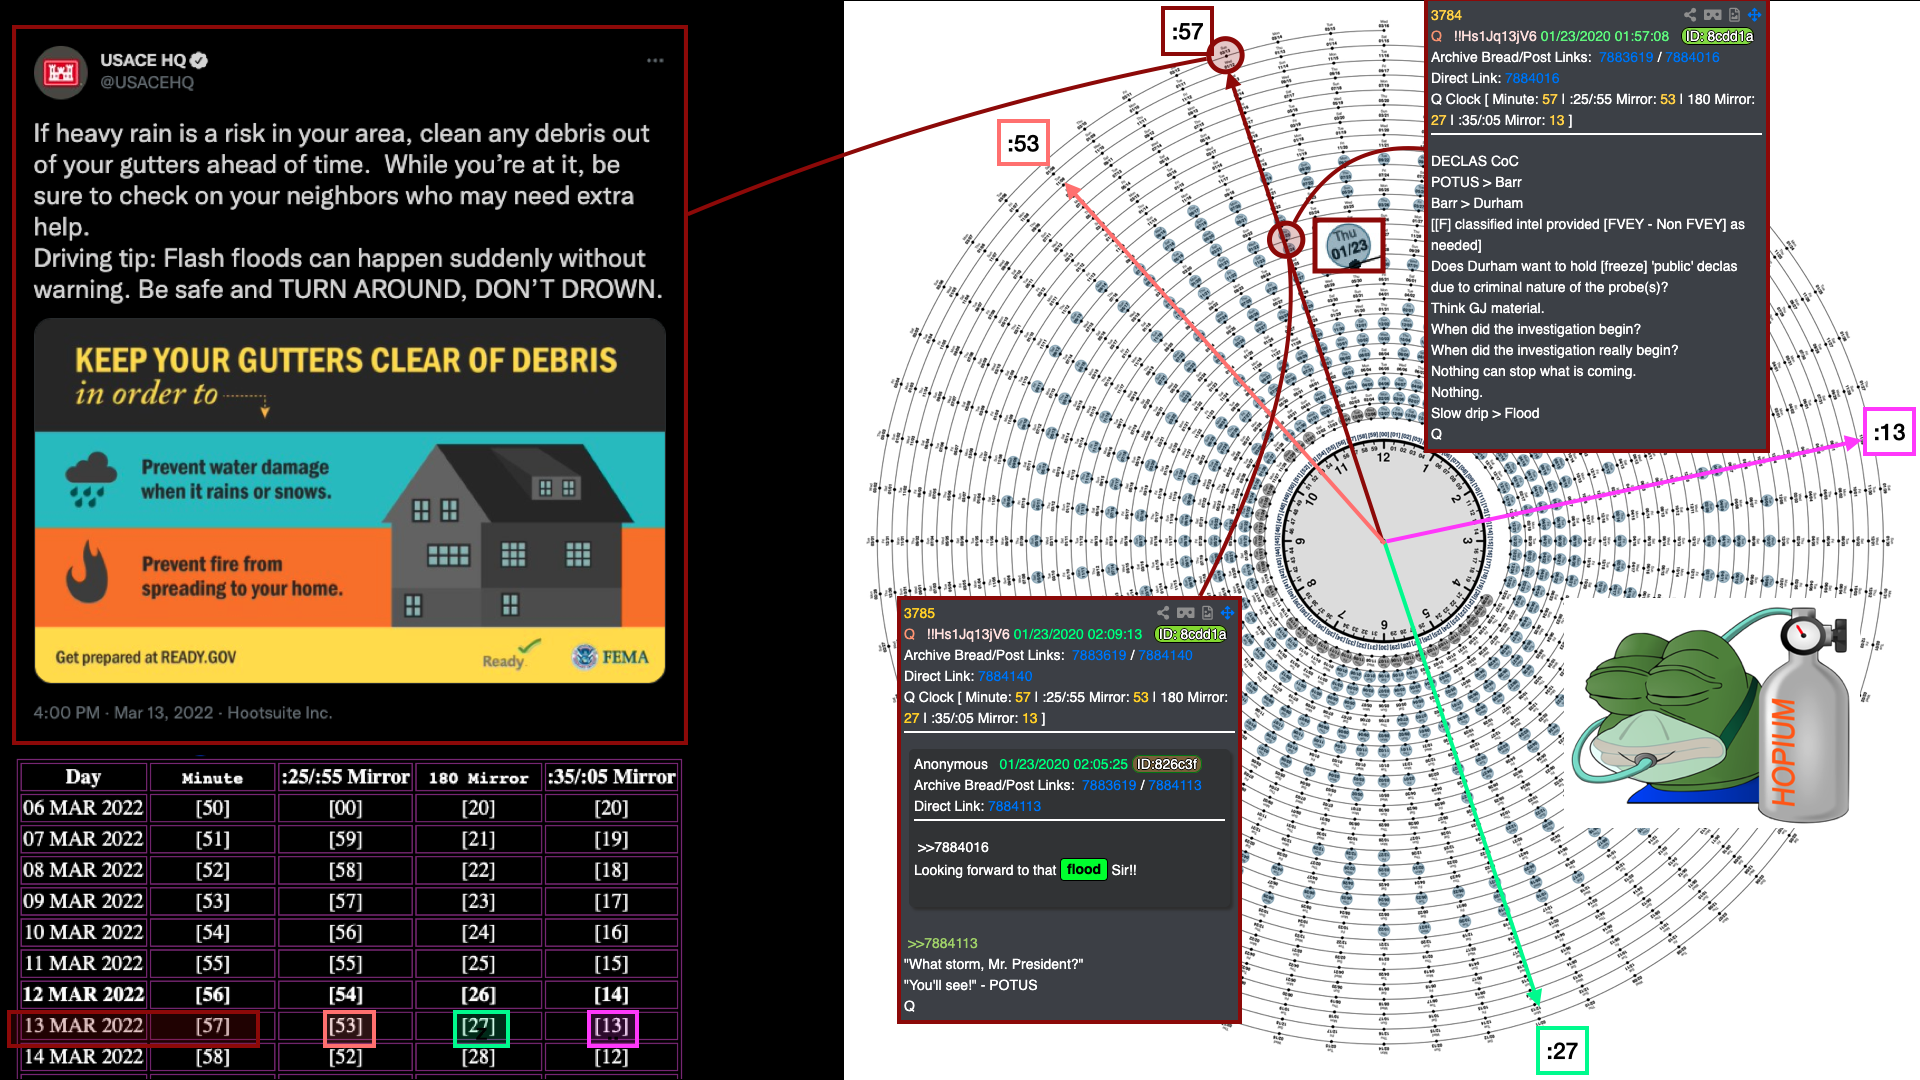Open the USACE HQ castle avatar

click(x=61, y=72)
